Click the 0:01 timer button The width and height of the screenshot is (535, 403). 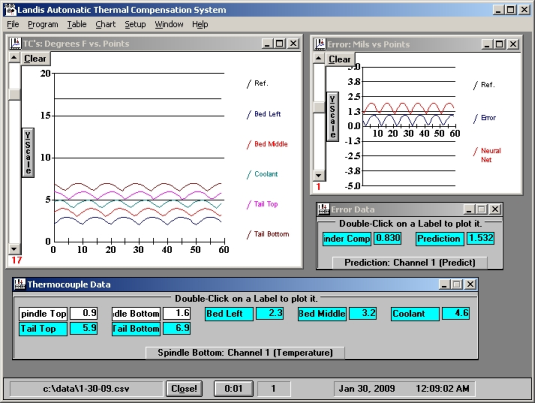234,388
